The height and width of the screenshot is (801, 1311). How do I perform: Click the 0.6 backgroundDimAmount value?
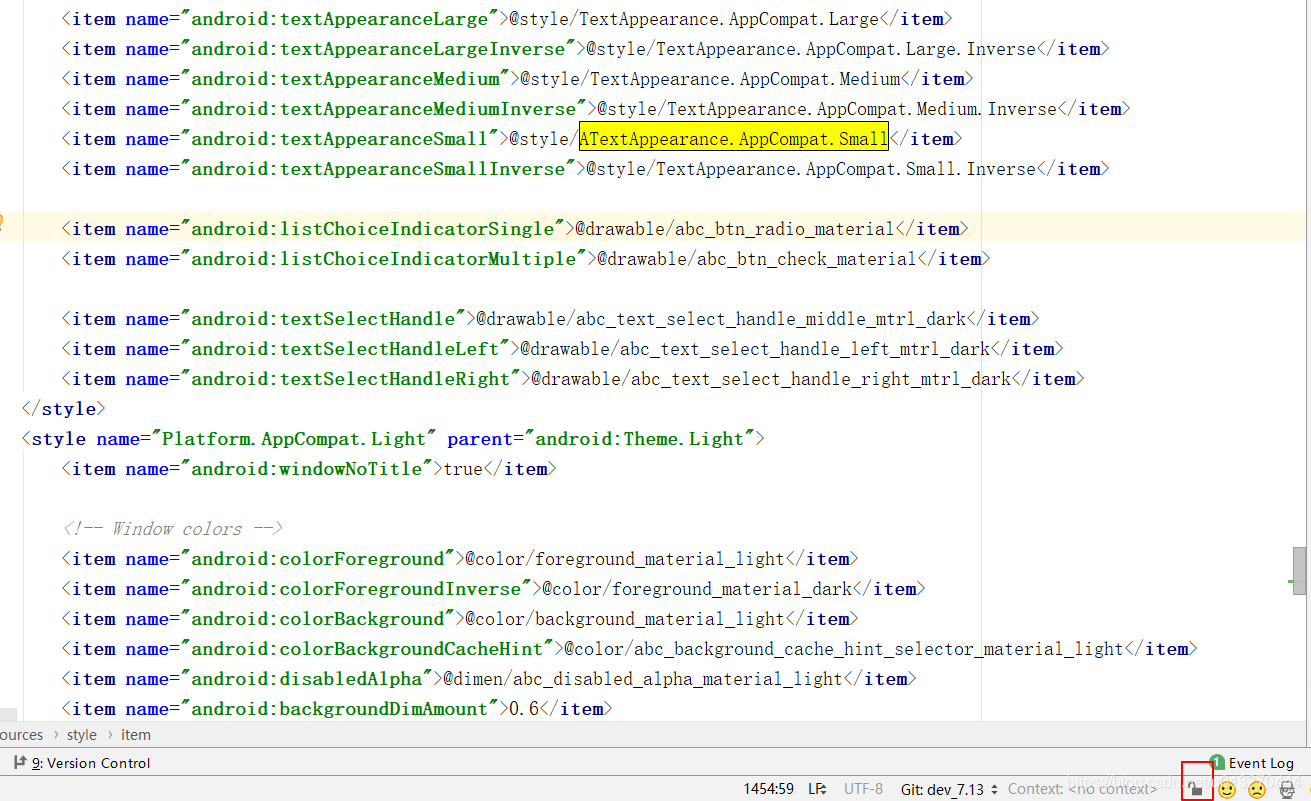[524, 709]
